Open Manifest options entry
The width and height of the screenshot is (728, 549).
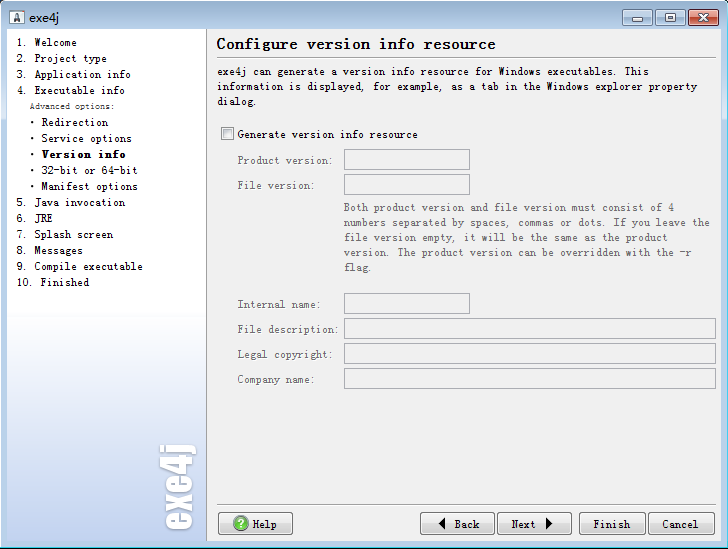89,186
